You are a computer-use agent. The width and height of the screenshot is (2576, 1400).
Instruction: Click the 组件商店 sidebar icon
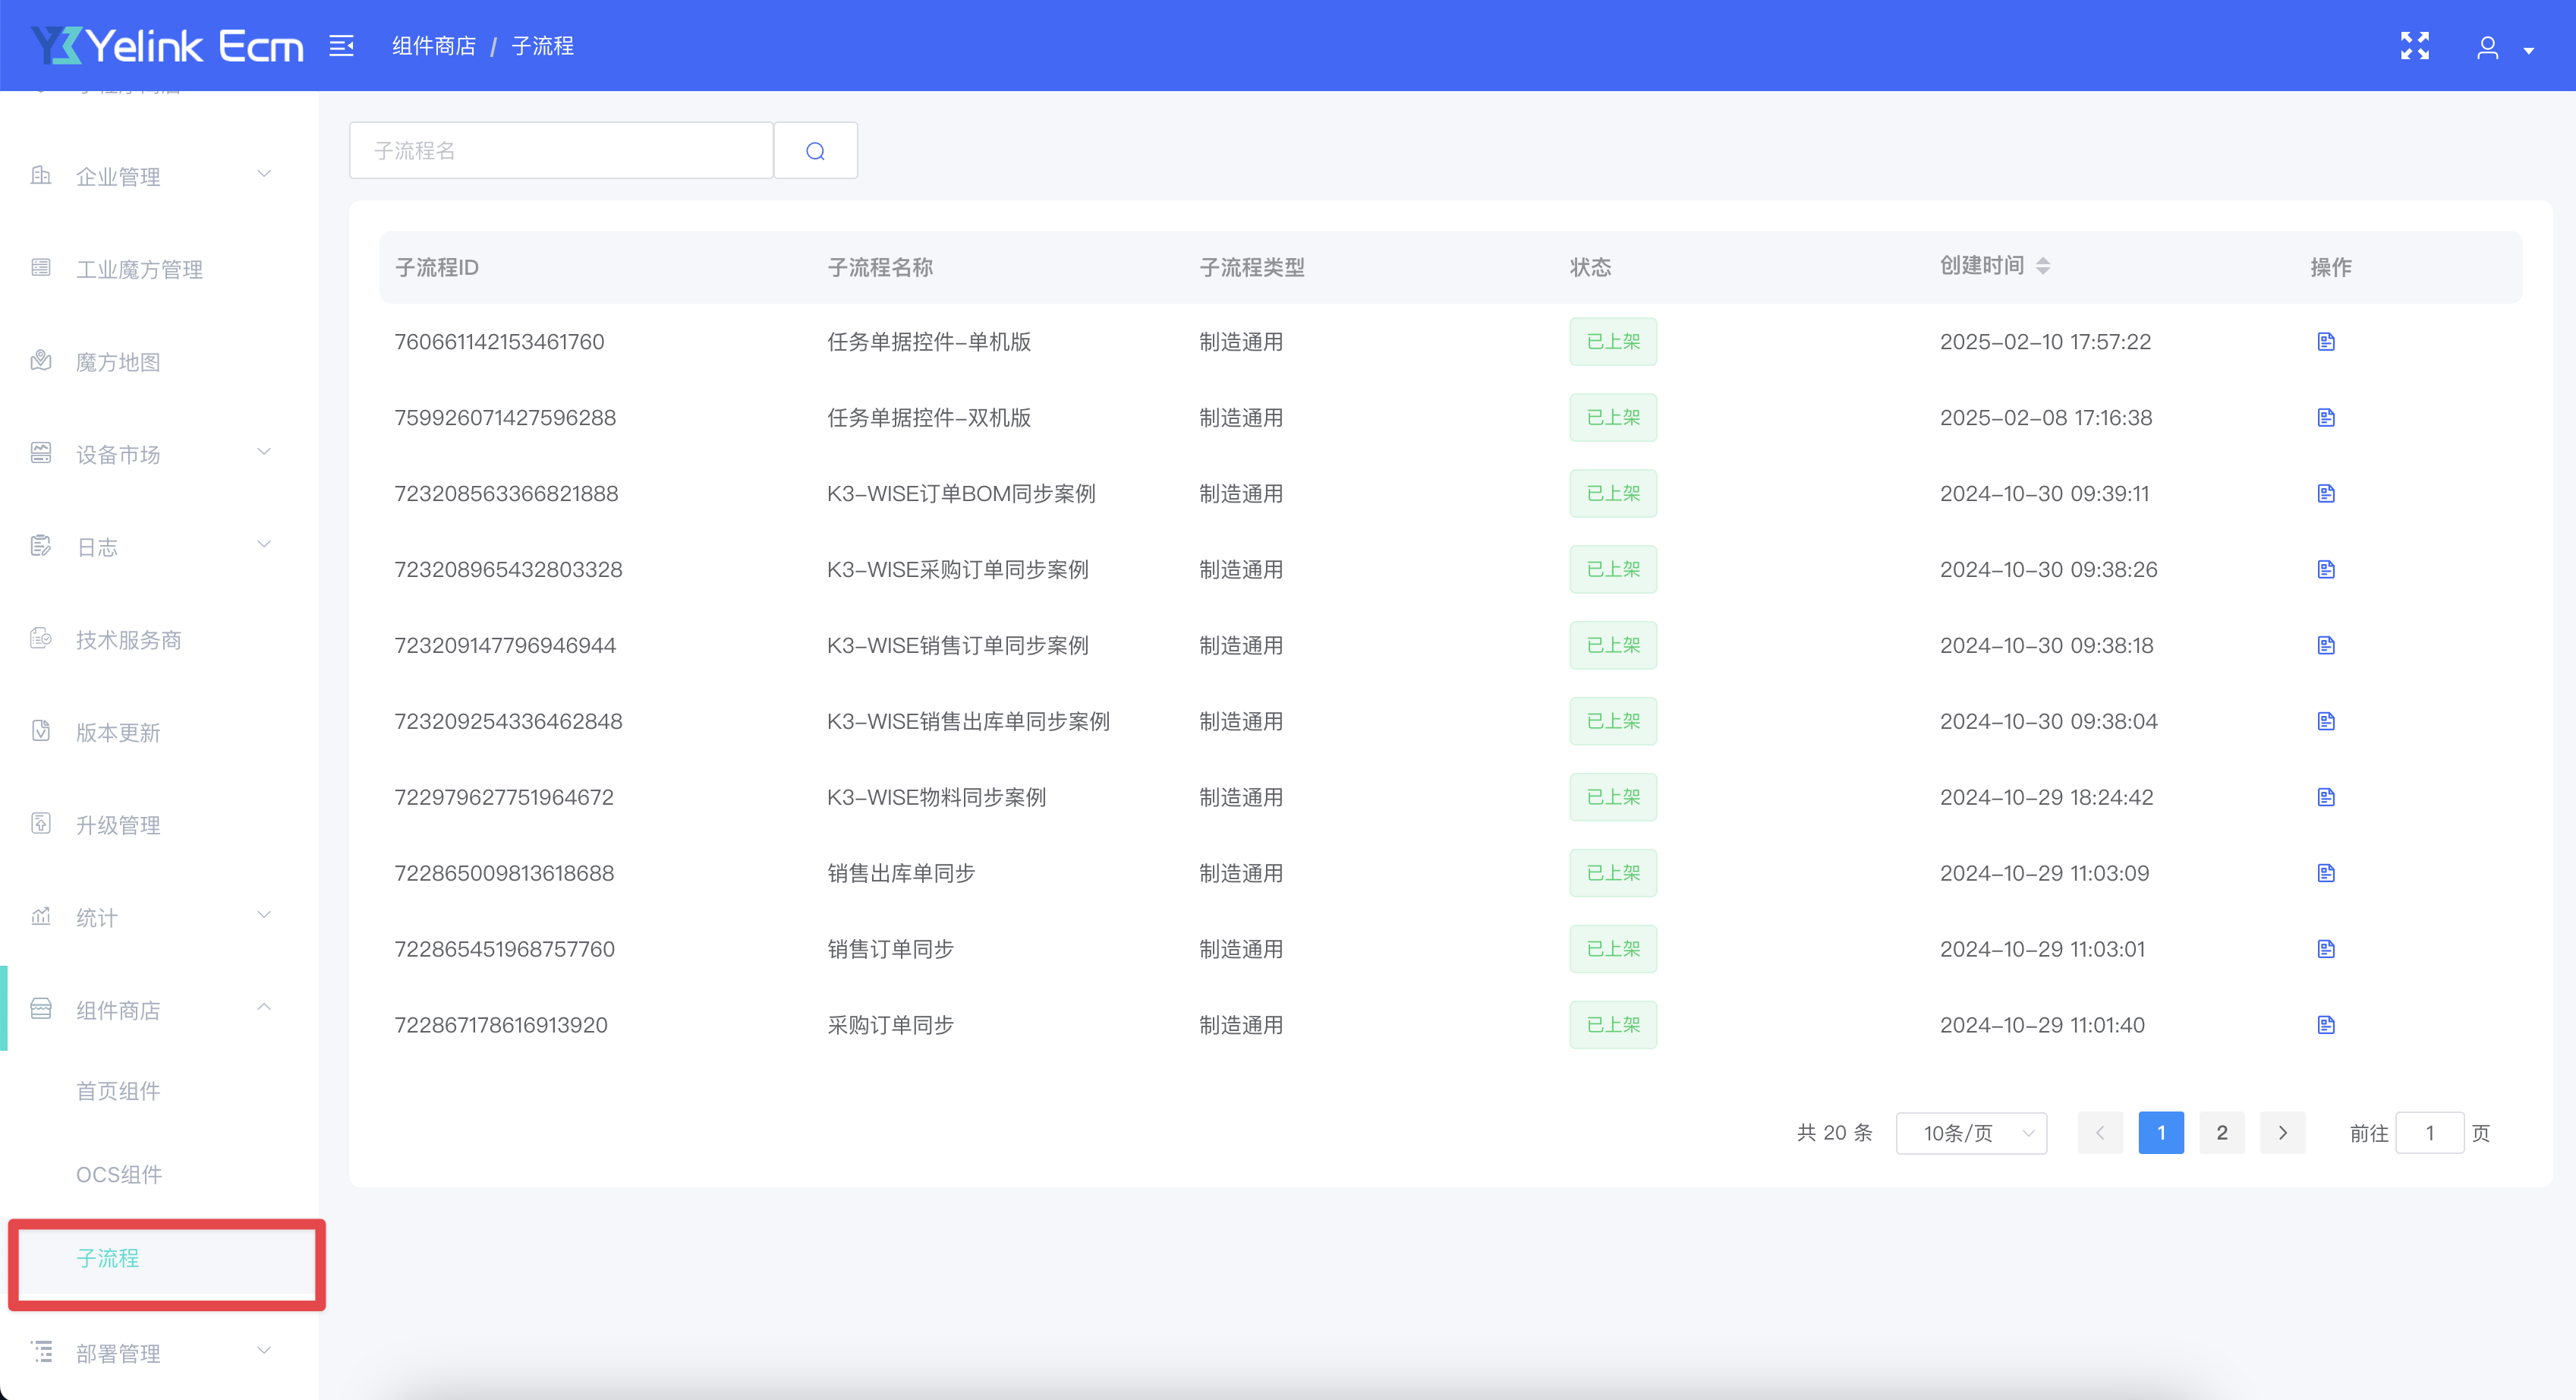pos(40,1009)
